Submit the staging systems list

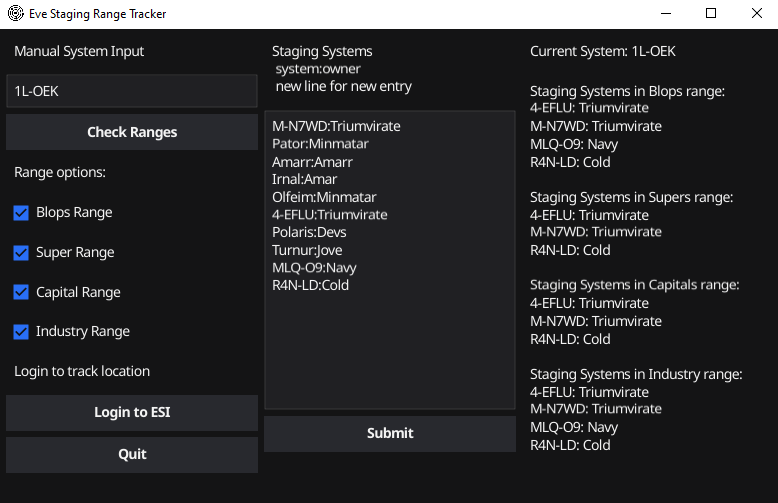coord(390,434)
